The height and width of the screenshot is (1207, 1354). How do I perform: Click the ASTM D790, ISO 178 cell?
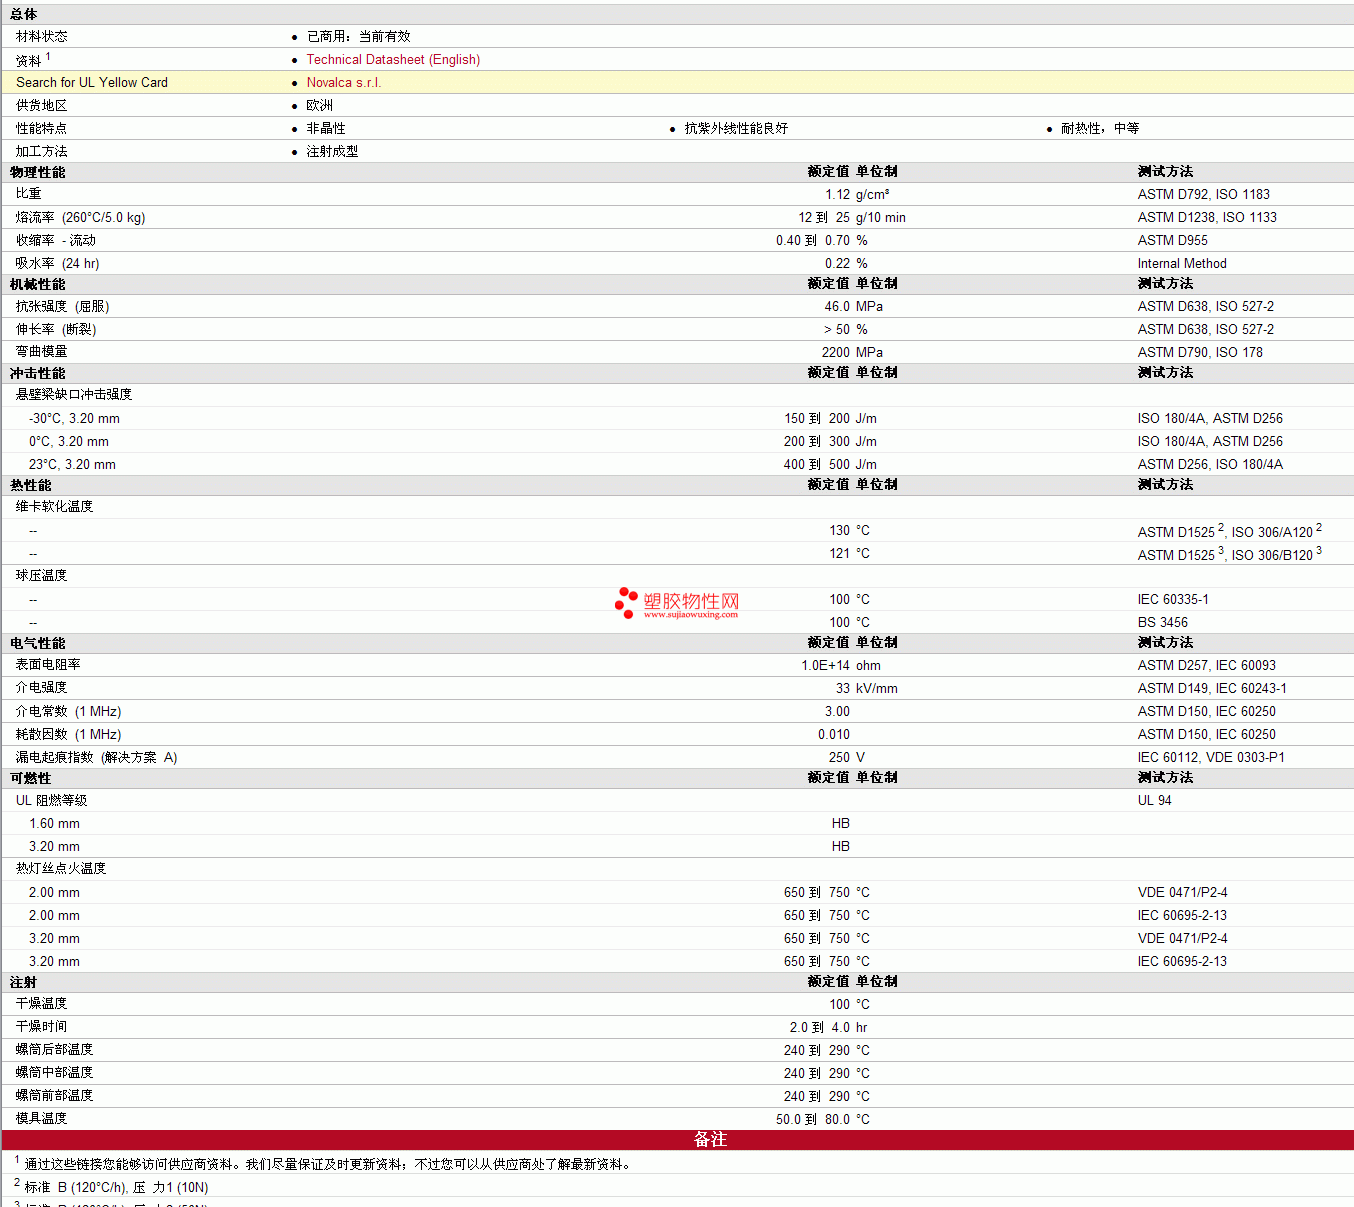coord(1200,352)
